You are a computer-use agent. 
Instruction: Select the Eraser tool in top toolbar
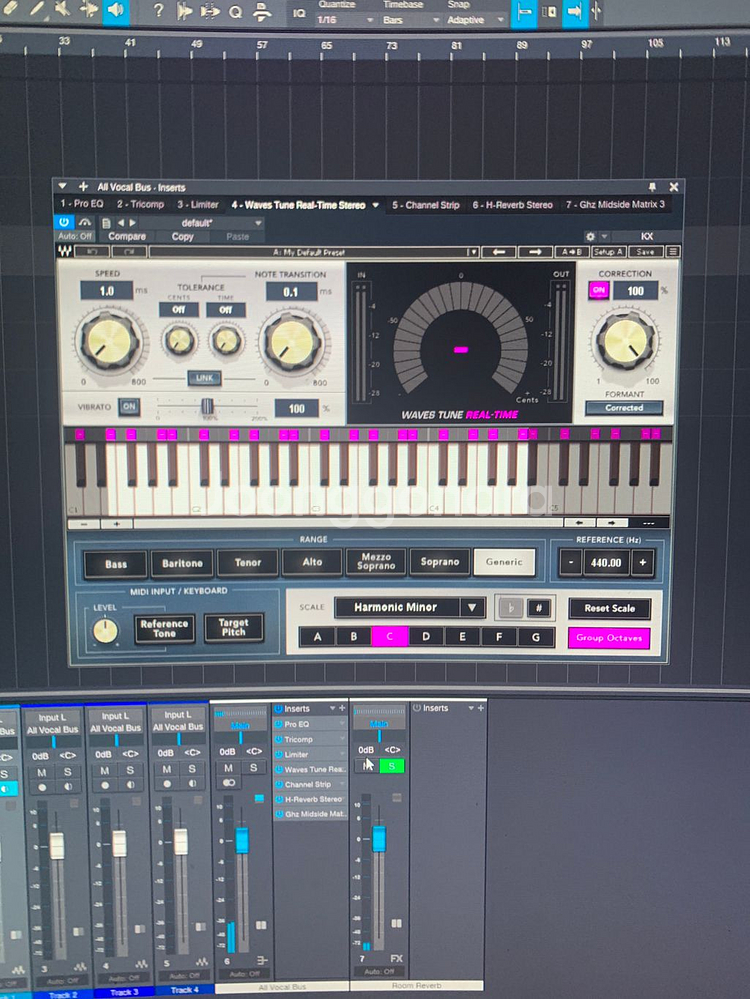click(x=11, y=9)
